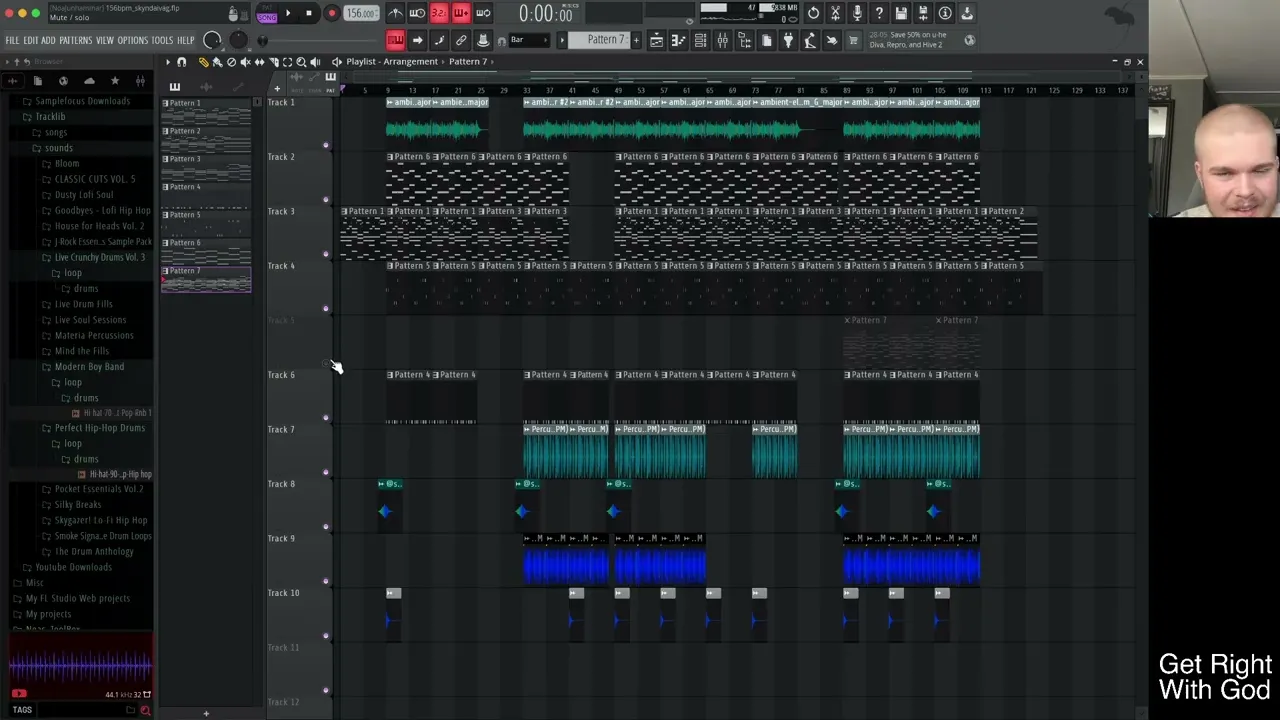Select the playlist slip tool
The image size is (1280, 720).
point(259,62)
